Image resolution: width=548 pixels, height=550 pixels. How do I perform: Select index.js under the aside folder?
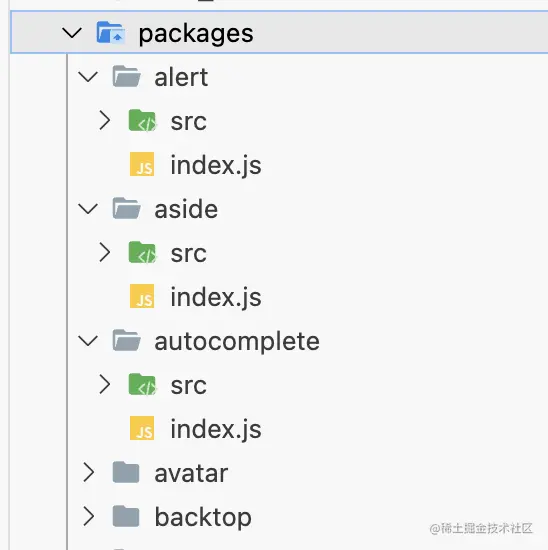point(216,297)
